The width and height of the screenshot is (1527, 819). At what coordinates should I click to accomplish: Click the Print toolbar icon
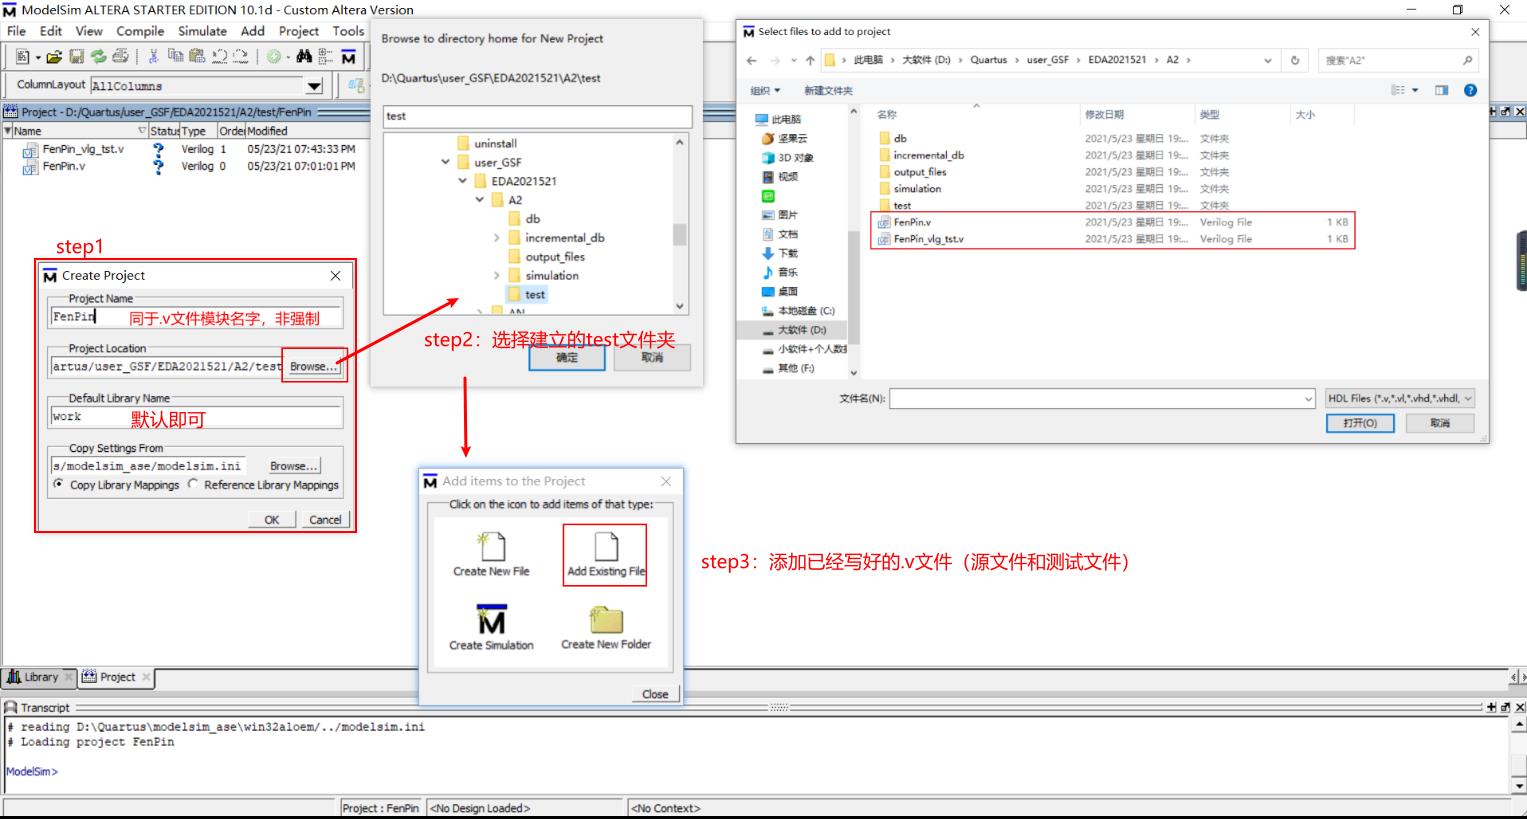[x=120, y=57]
